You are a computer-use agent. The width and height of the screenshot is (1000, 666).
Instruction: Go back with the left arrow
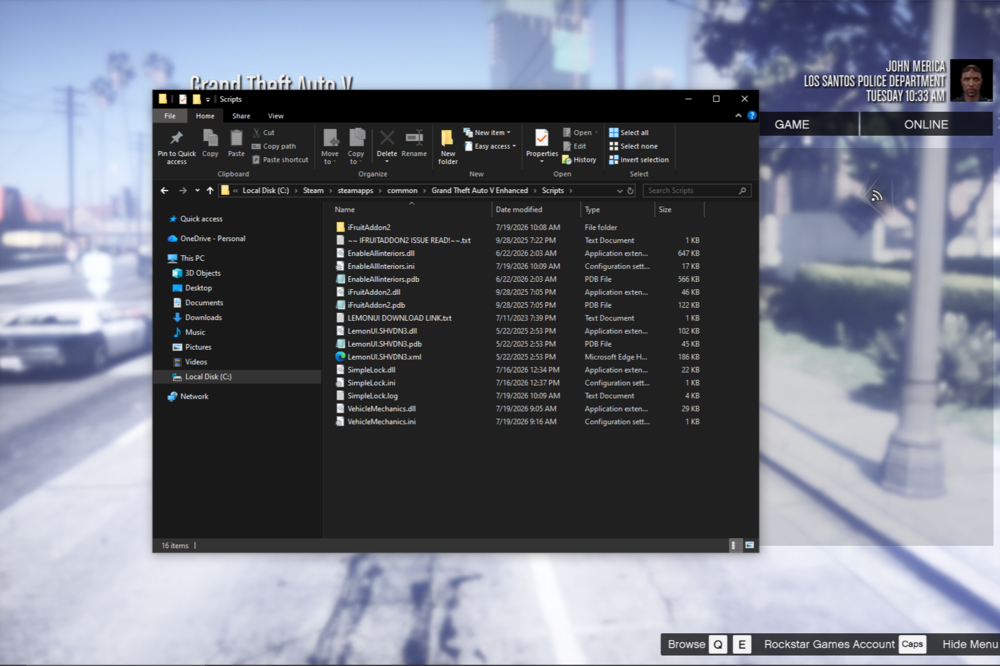165,191
